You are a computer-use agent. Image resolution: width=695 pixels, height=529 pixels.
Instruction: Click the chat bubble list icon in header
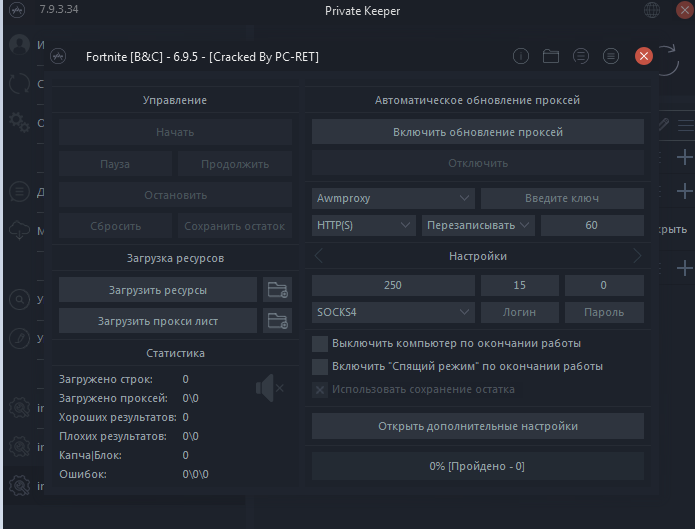[x=581, y=56]
